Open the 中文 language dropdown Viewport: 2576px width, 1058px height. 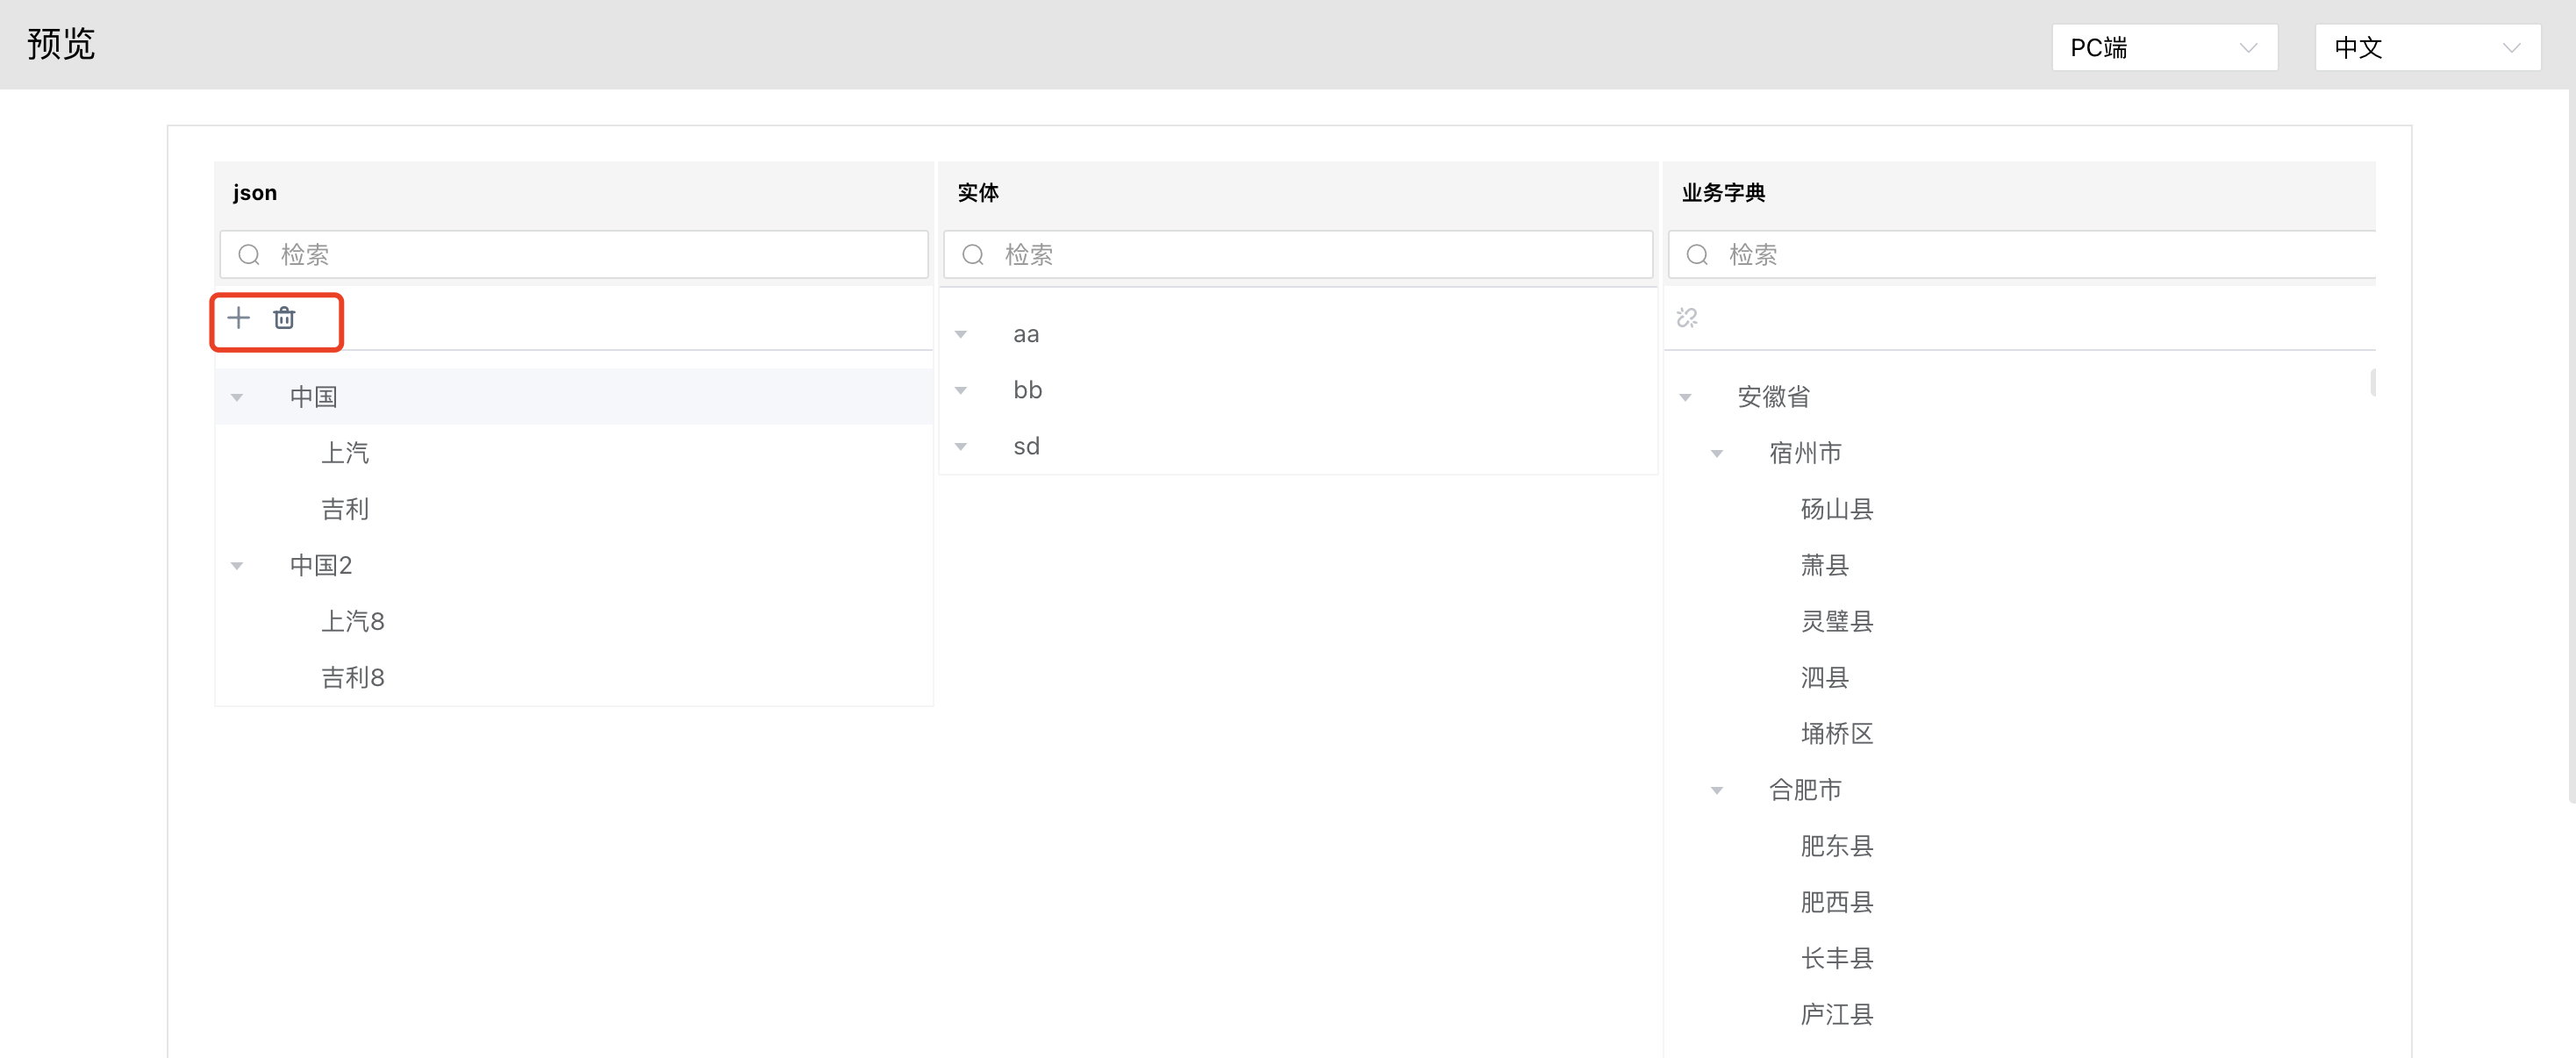point(2426,48)
